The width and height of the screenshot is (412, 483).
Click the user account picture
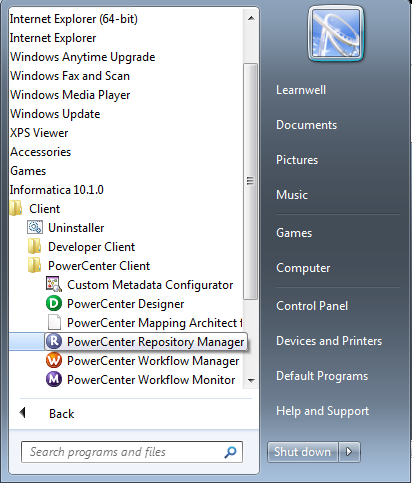336,33
